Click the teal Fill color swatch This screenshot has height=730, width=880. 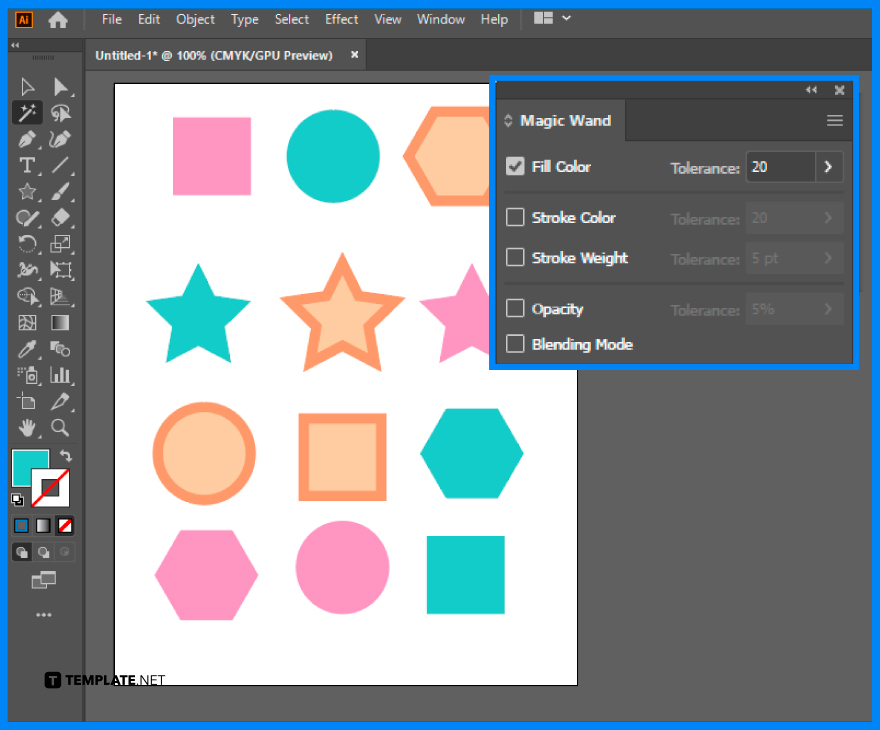tap(30, 467)
